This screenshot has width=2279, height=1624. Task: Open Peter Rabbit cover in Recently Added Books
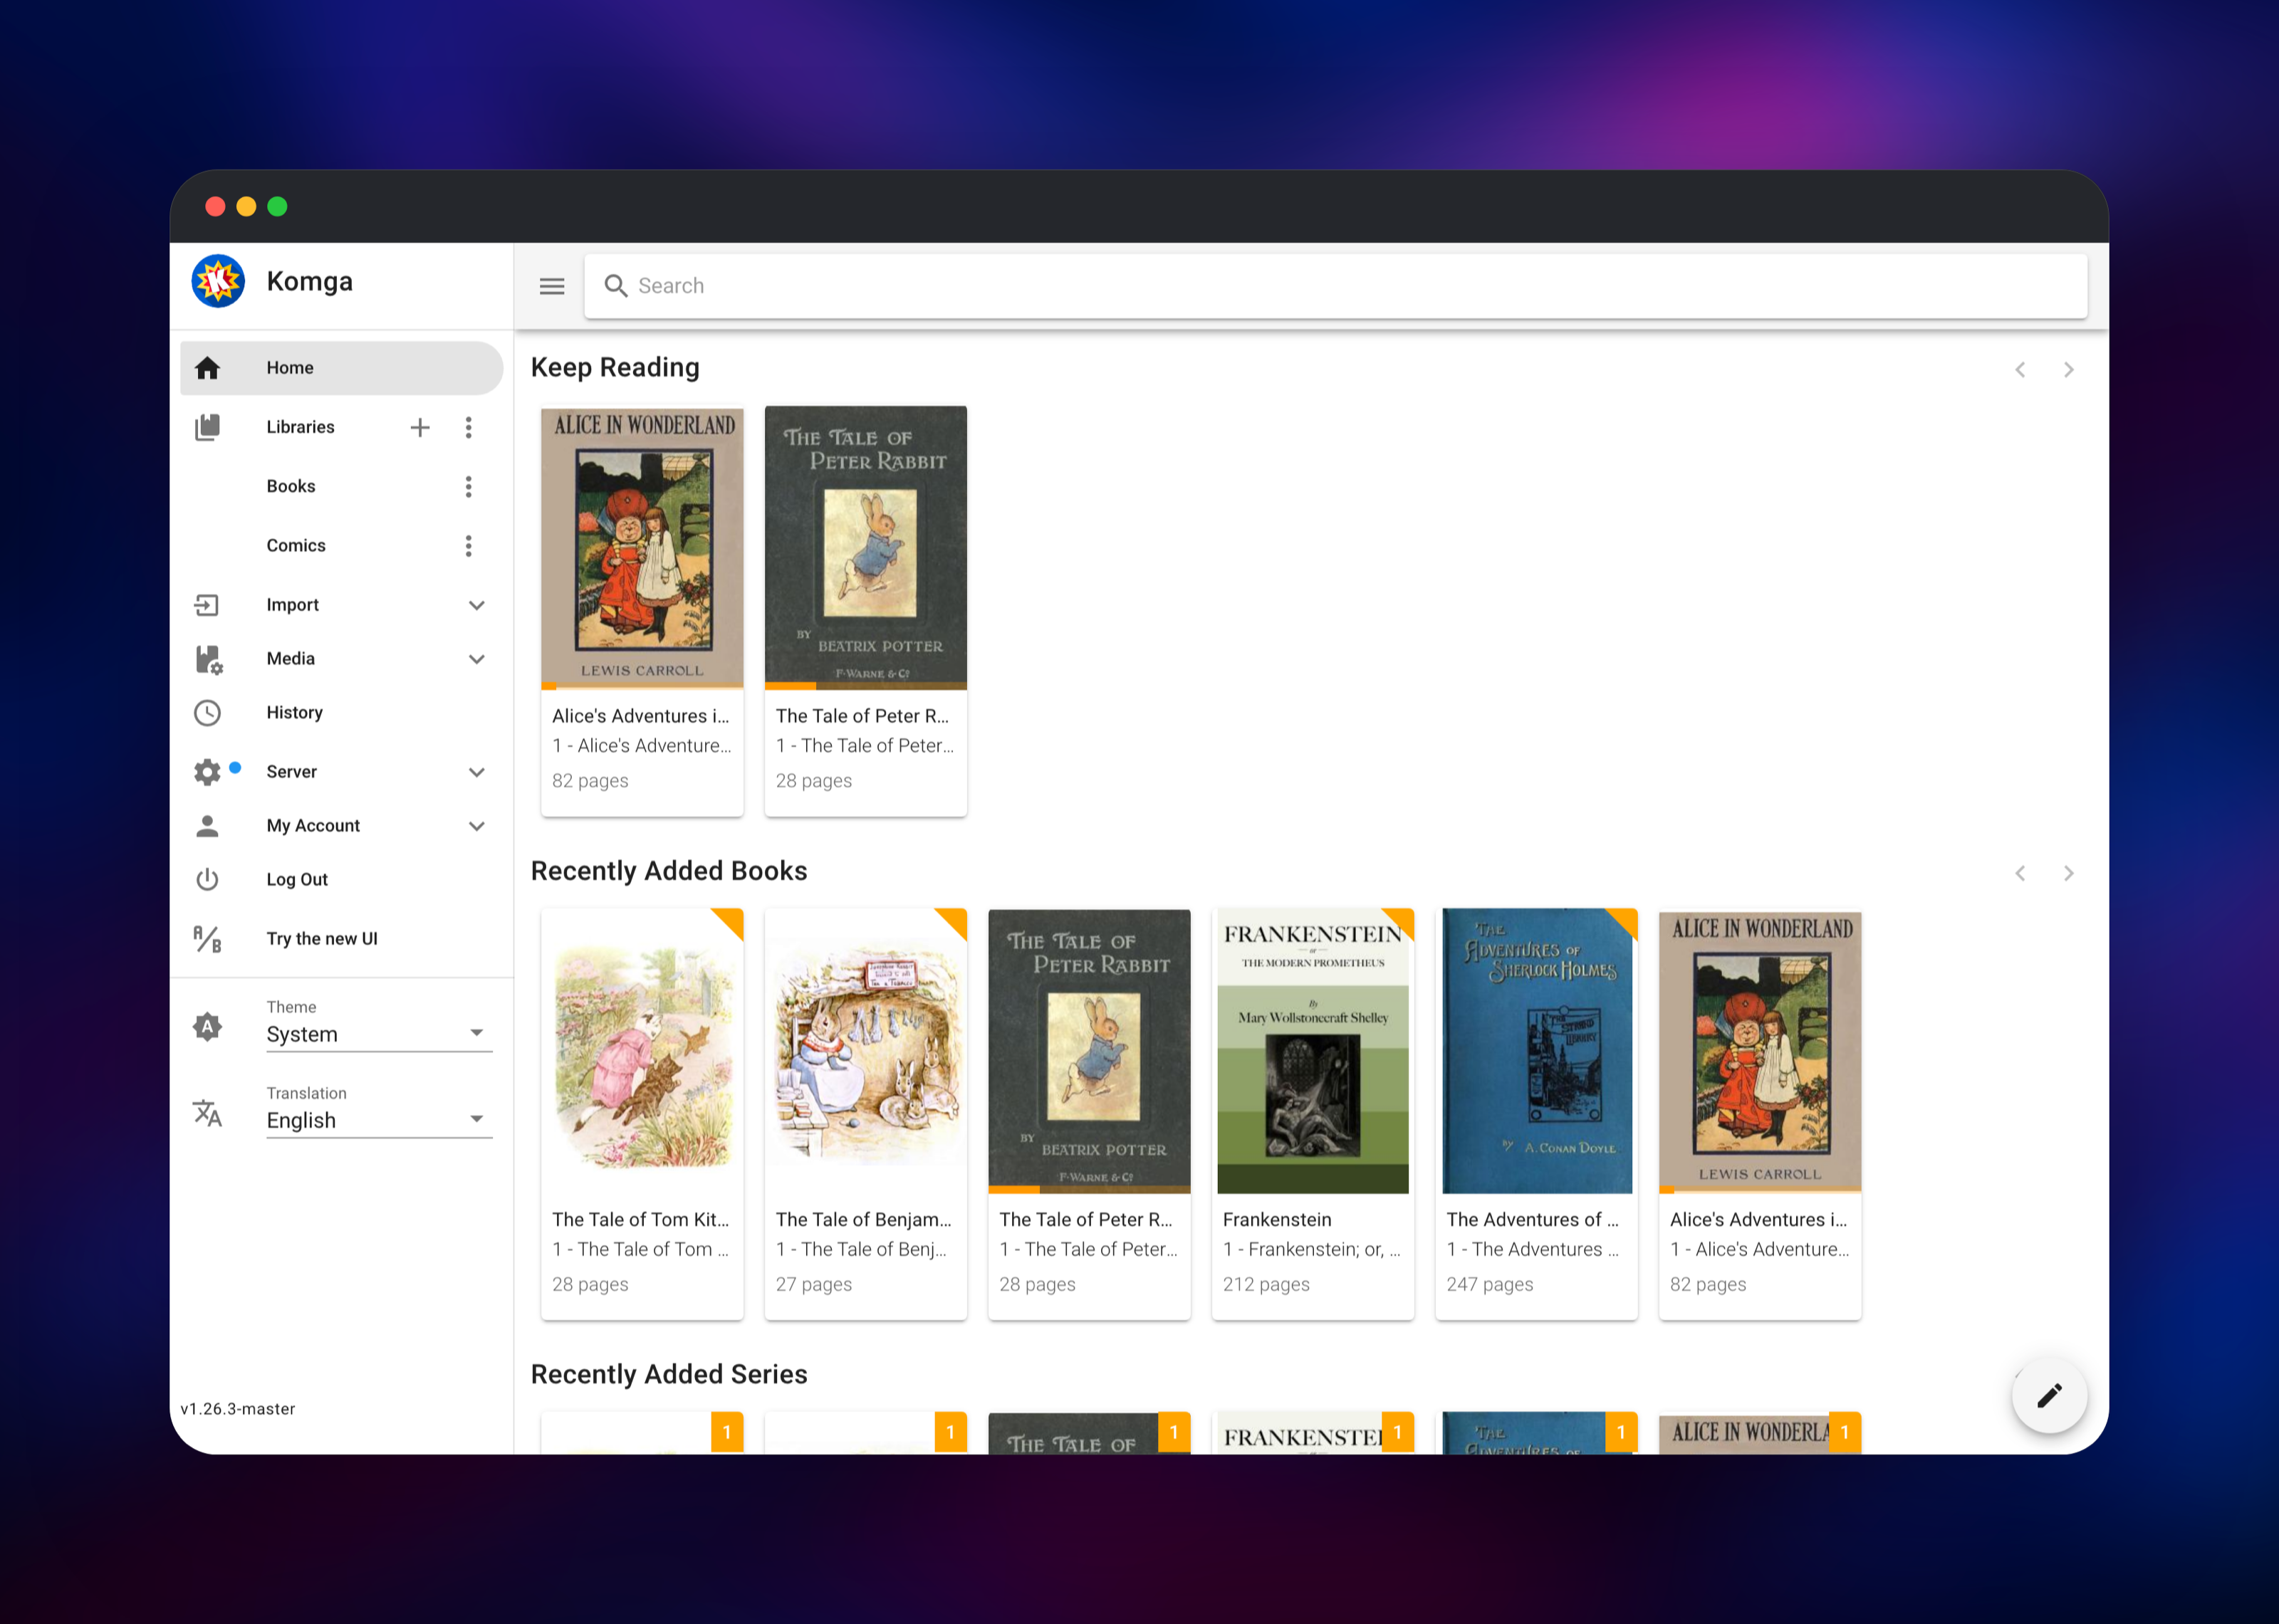(1089, 1051)
